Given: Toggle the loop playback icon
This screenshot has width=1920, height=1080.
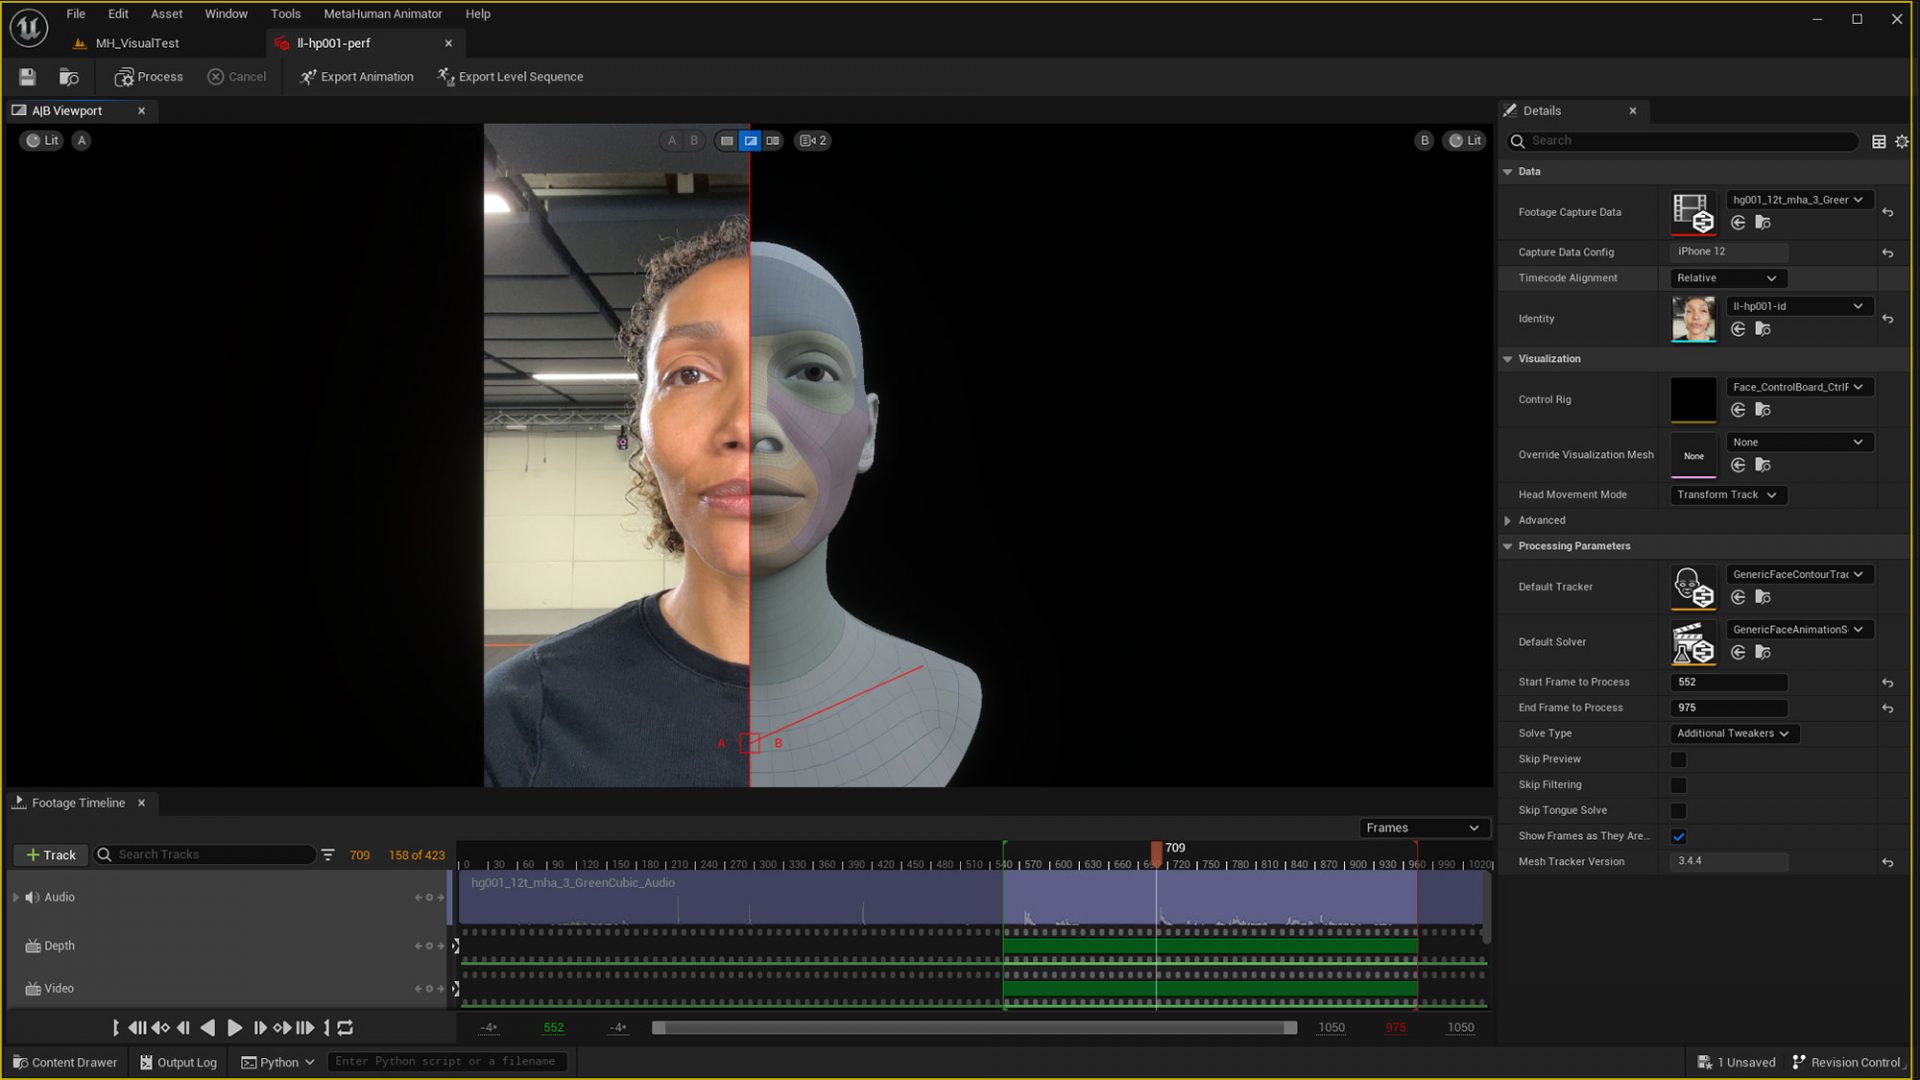Looking at the screenshot, I should click(x=345, y=1027).
